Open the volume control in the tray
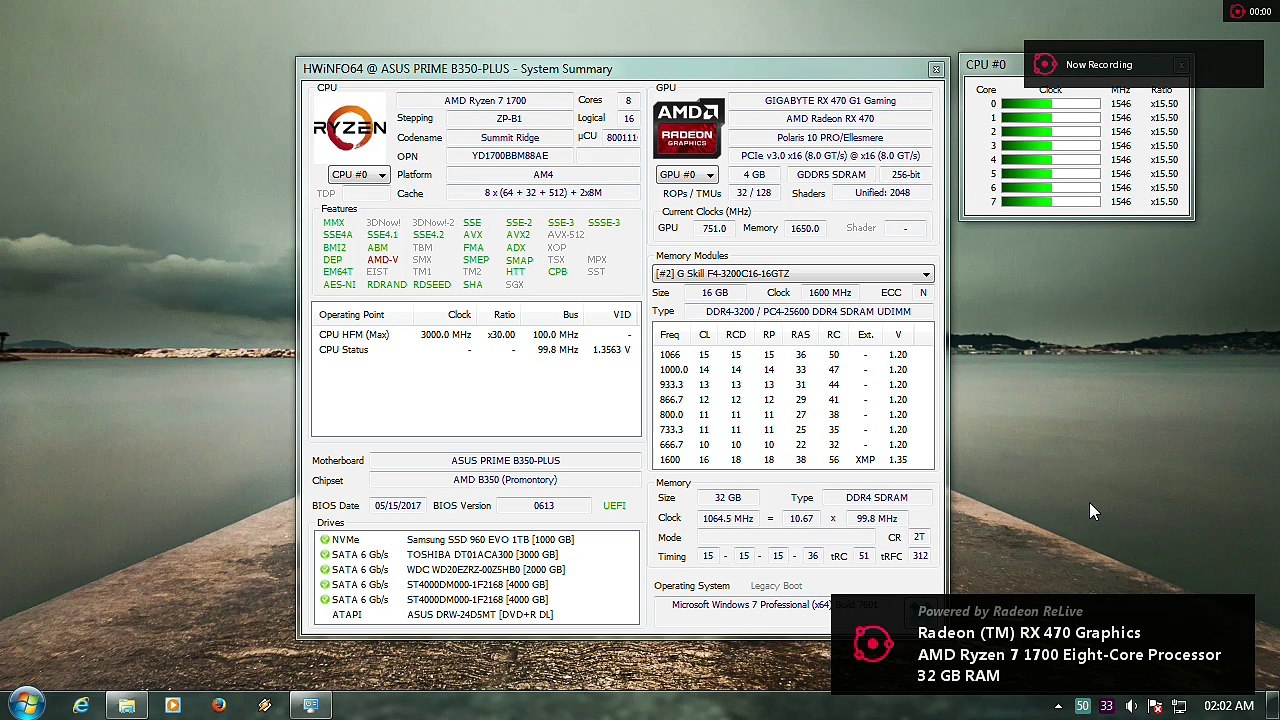Image resolution: width=1280 pixels, height=720 pixels. (x=1131, y=707)
